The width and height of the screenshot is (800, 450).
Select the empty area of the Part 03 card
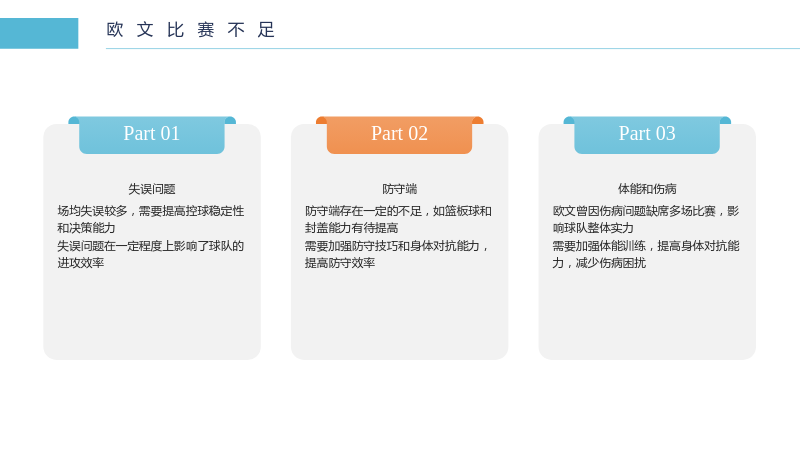pyautogui.click(x=647, y=314)
